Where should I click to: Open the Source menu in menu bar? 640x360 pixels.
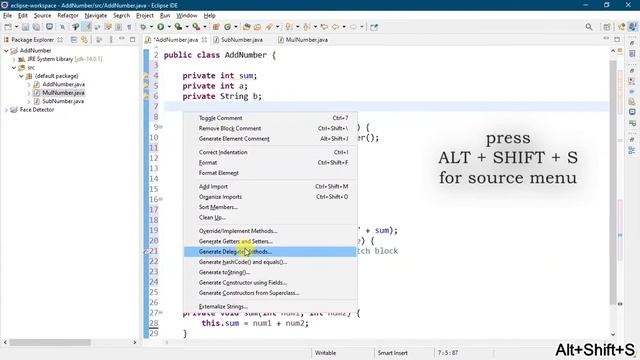point(42,16)
